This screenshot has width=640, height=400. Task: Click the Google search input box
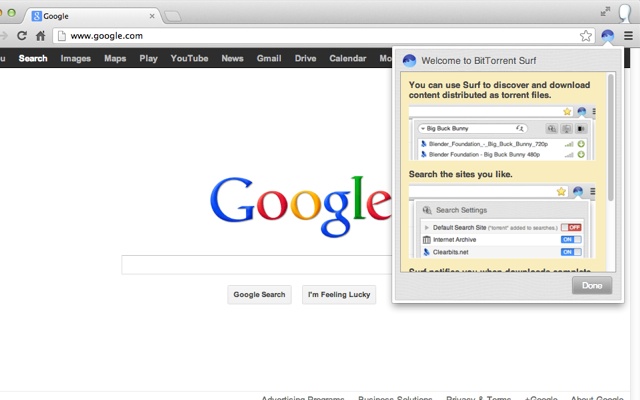(257, 265)
